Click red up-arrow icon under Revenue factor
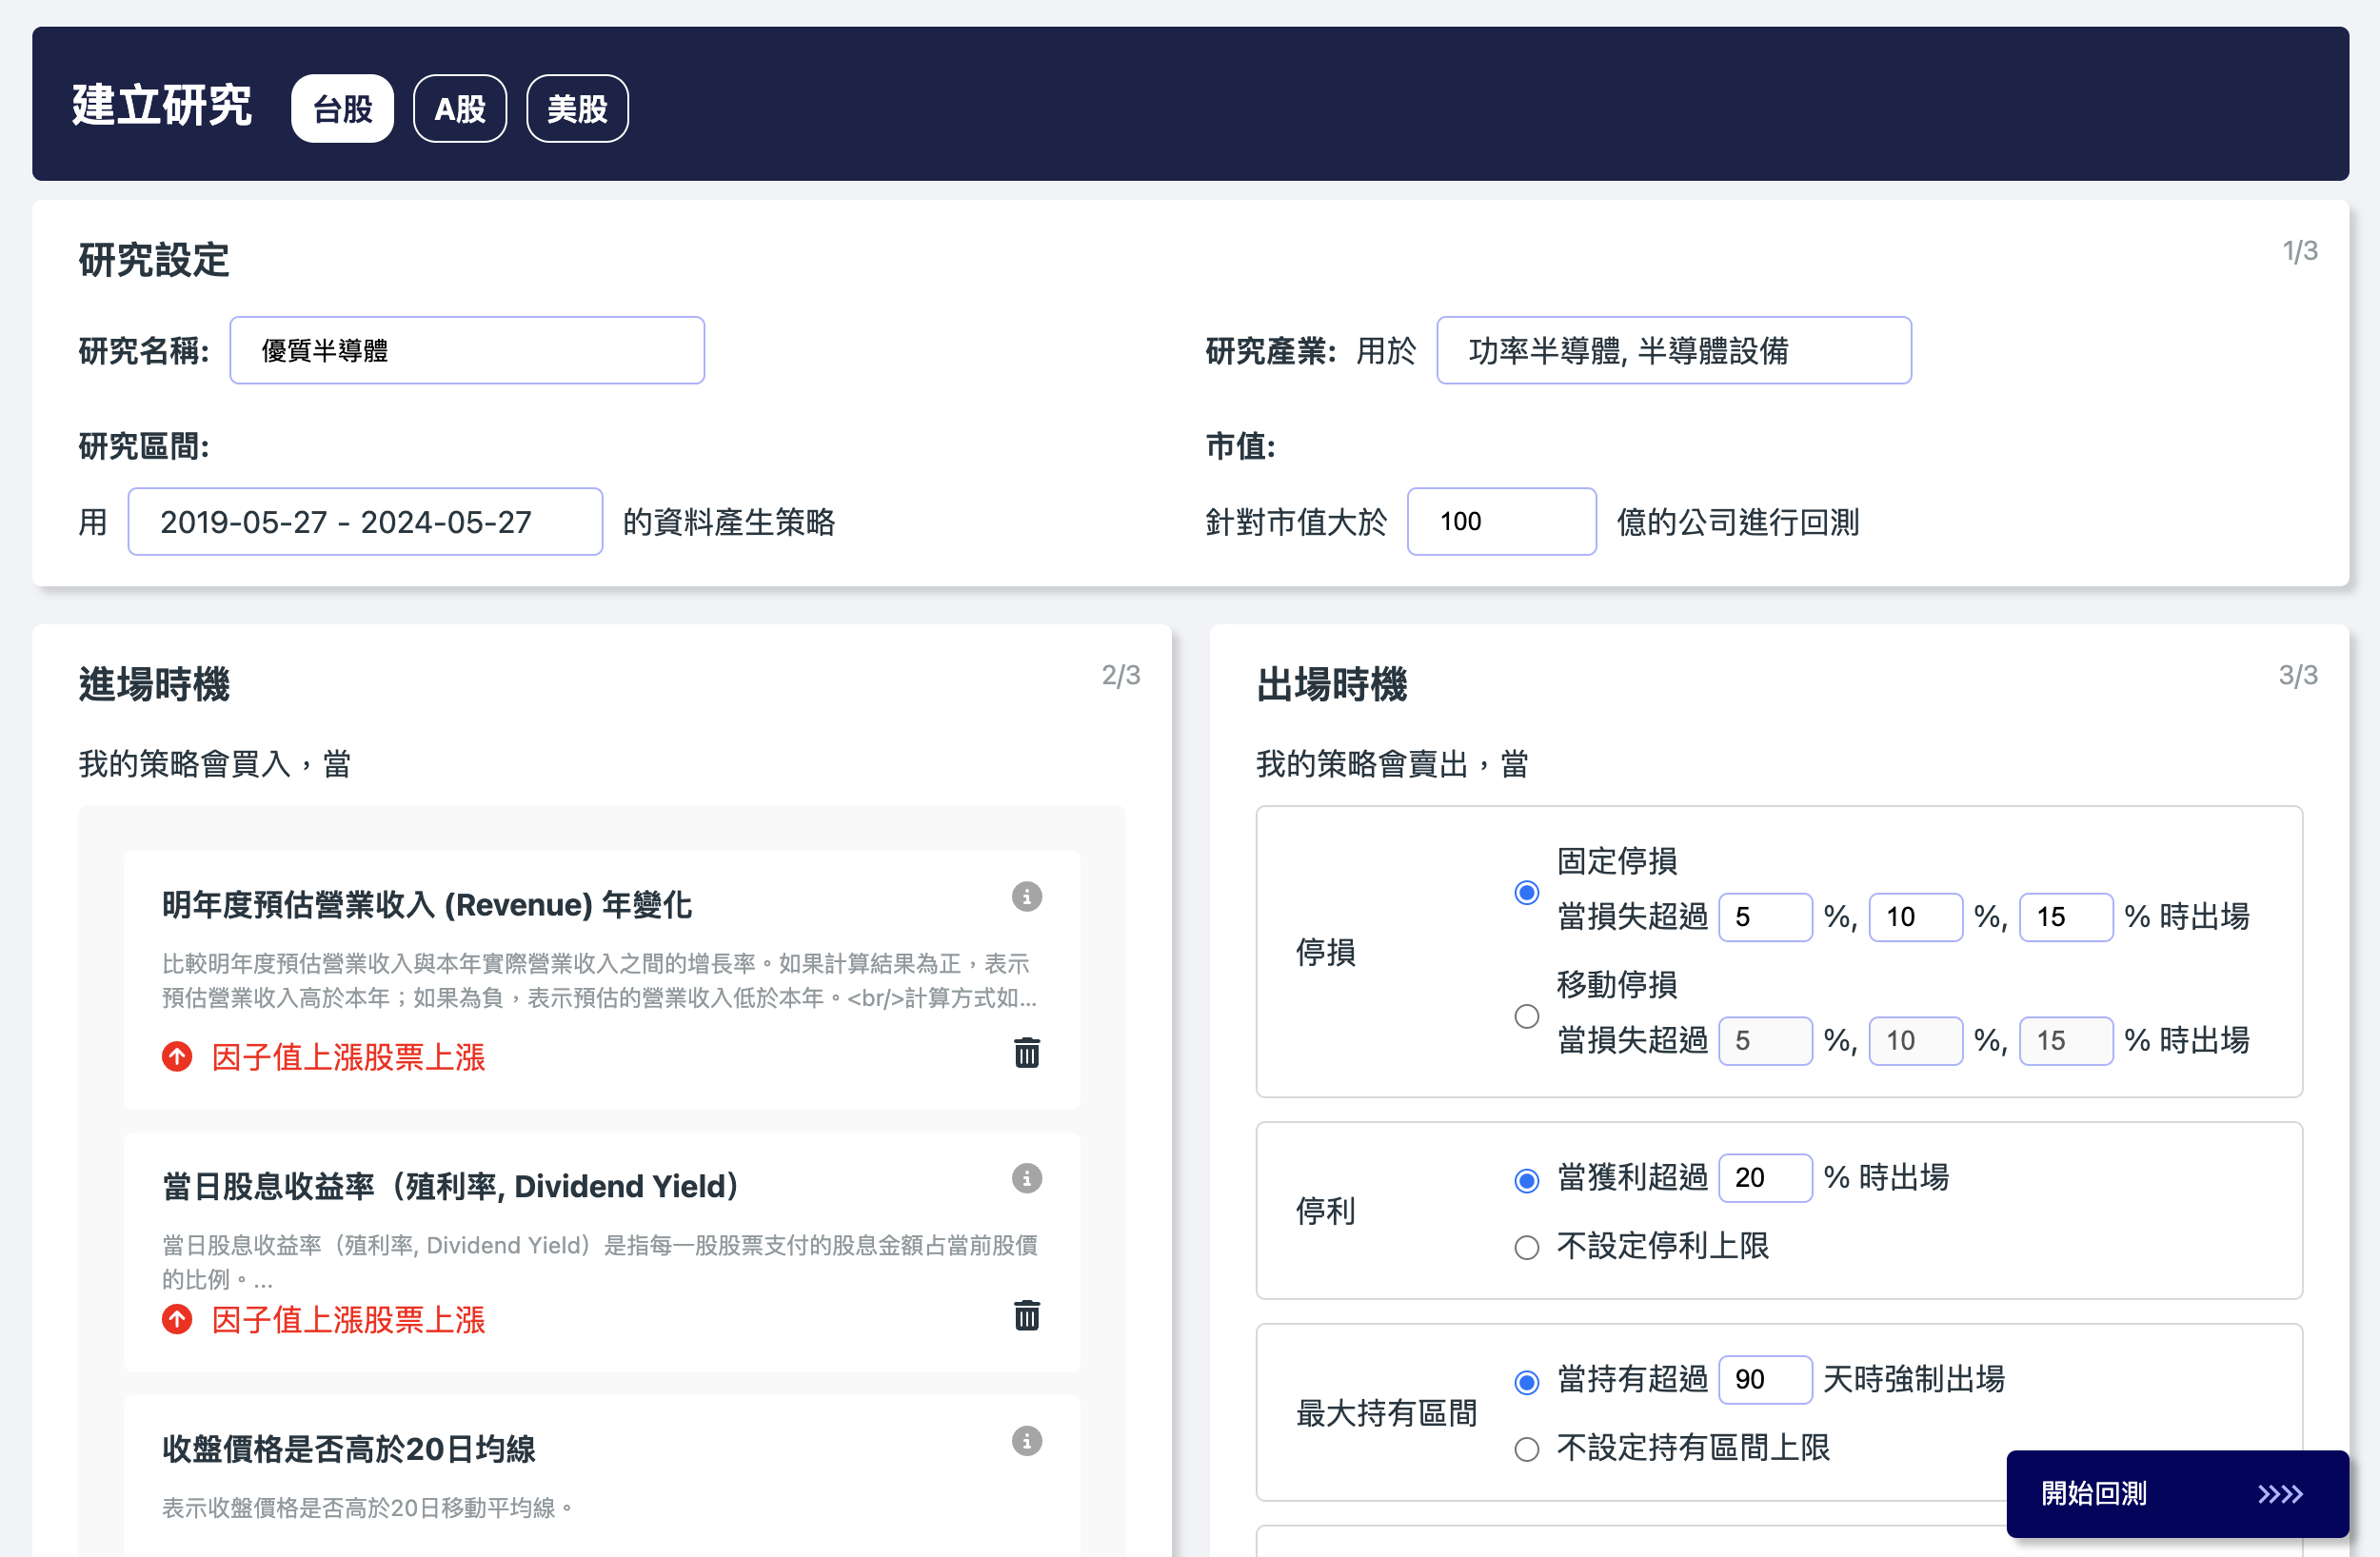2380x1557 pixels. 177,1057
